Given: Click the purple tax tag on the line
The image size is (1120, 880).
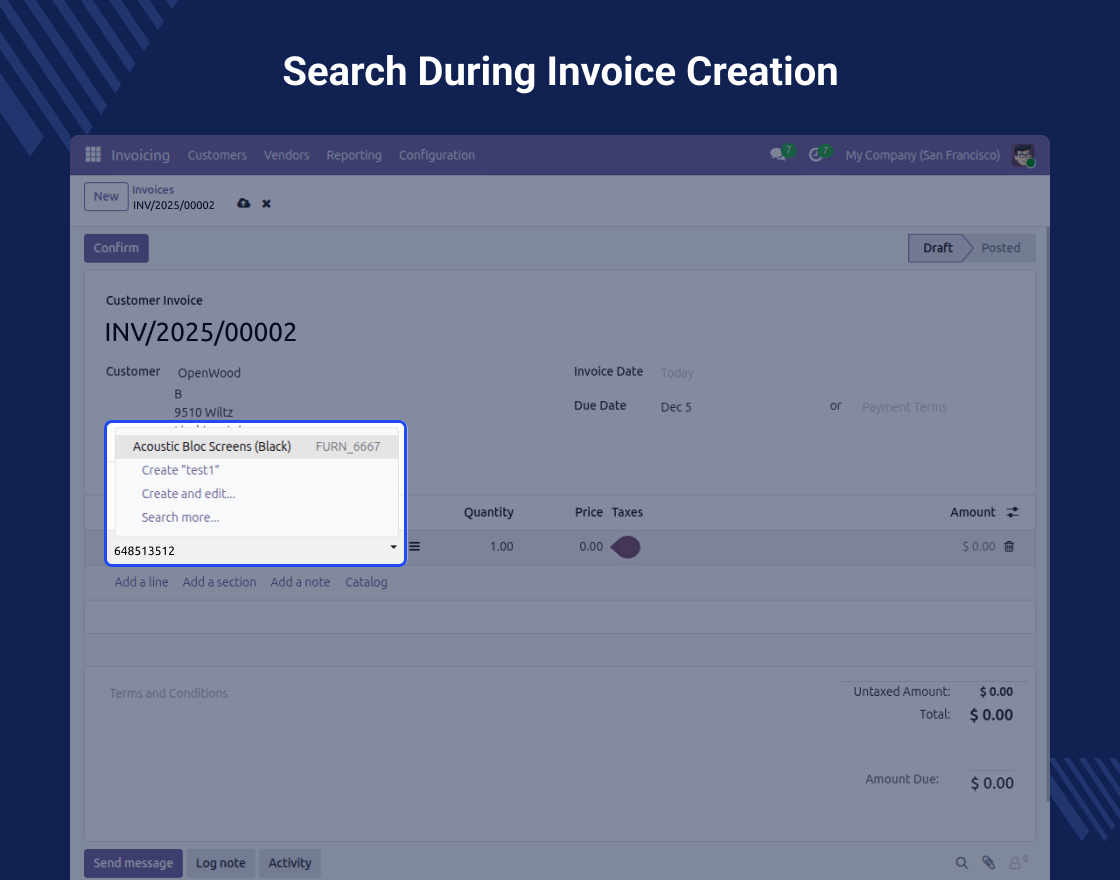Looking at the screenshot, I should (626, 547).
